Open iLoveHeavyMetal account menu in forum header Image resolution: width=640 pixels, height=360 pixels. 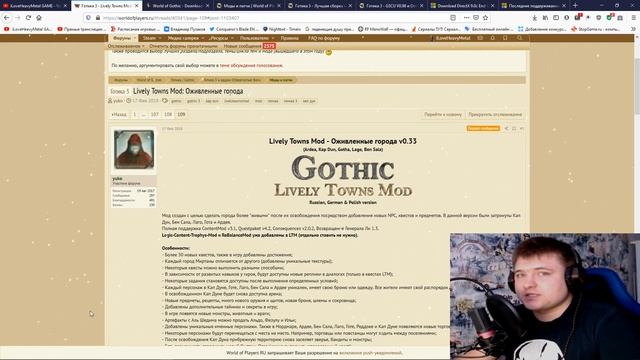coord(451,38)
